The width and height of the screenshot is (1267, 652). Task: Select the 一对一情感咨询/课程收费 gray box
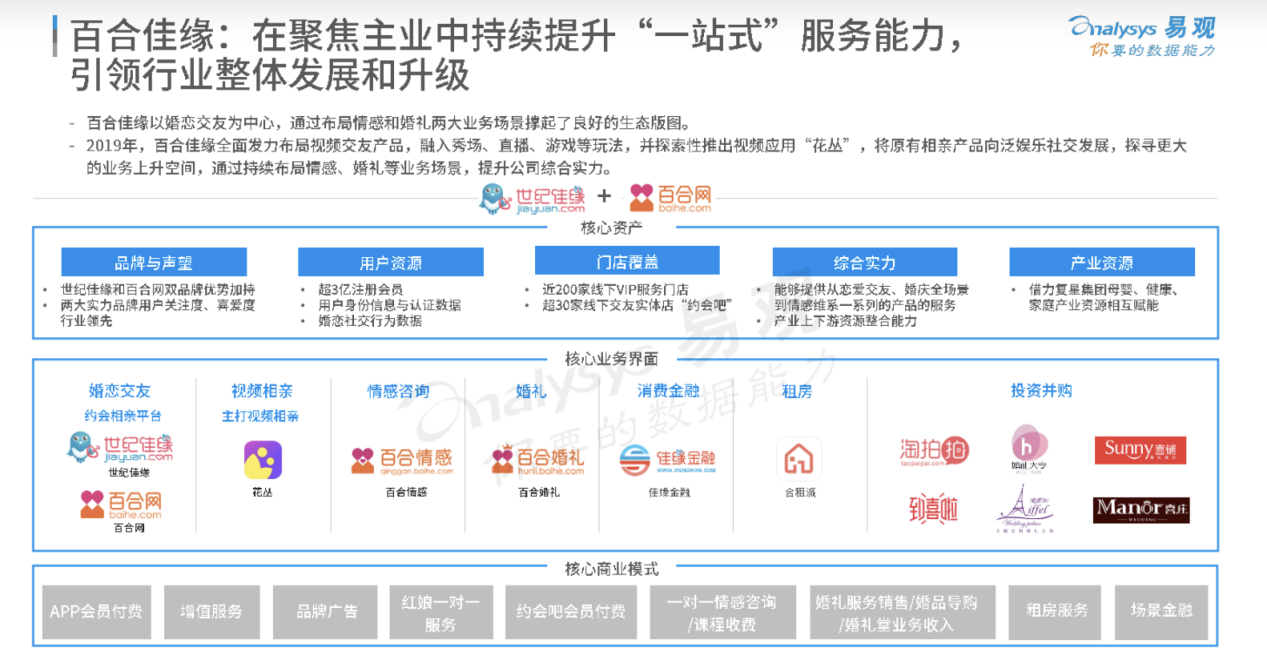[723, 612]
